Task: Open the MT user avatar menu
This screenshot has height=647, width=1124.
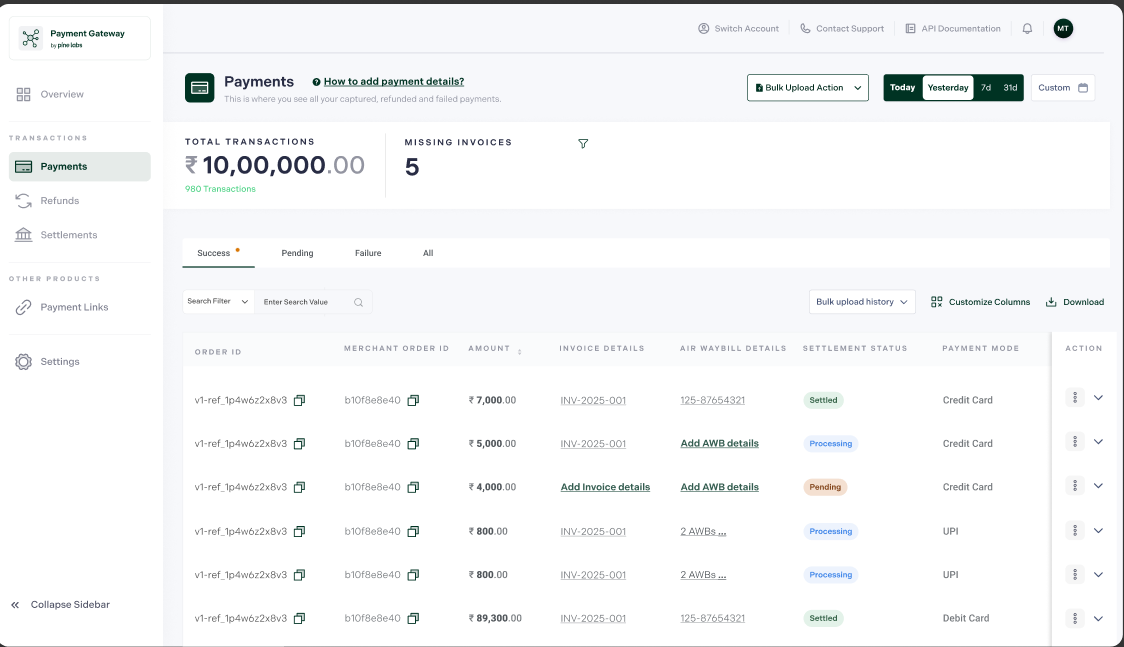Action: (1063, 29)
